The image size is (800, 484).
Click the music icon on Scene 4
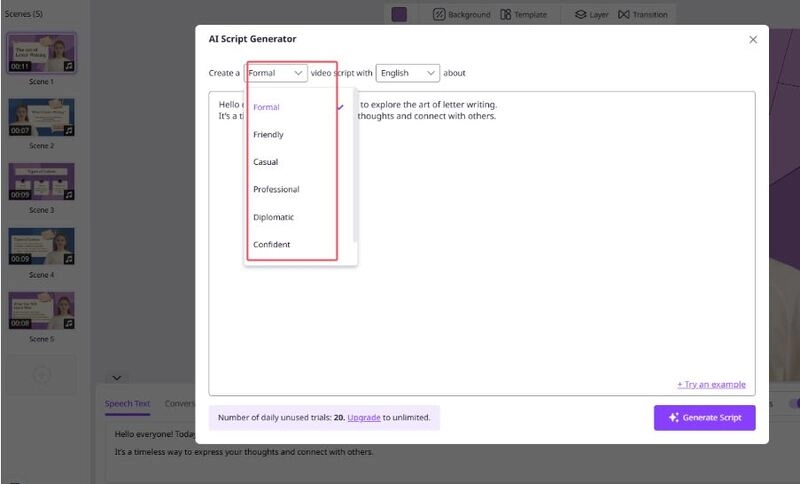pos(69,259)
